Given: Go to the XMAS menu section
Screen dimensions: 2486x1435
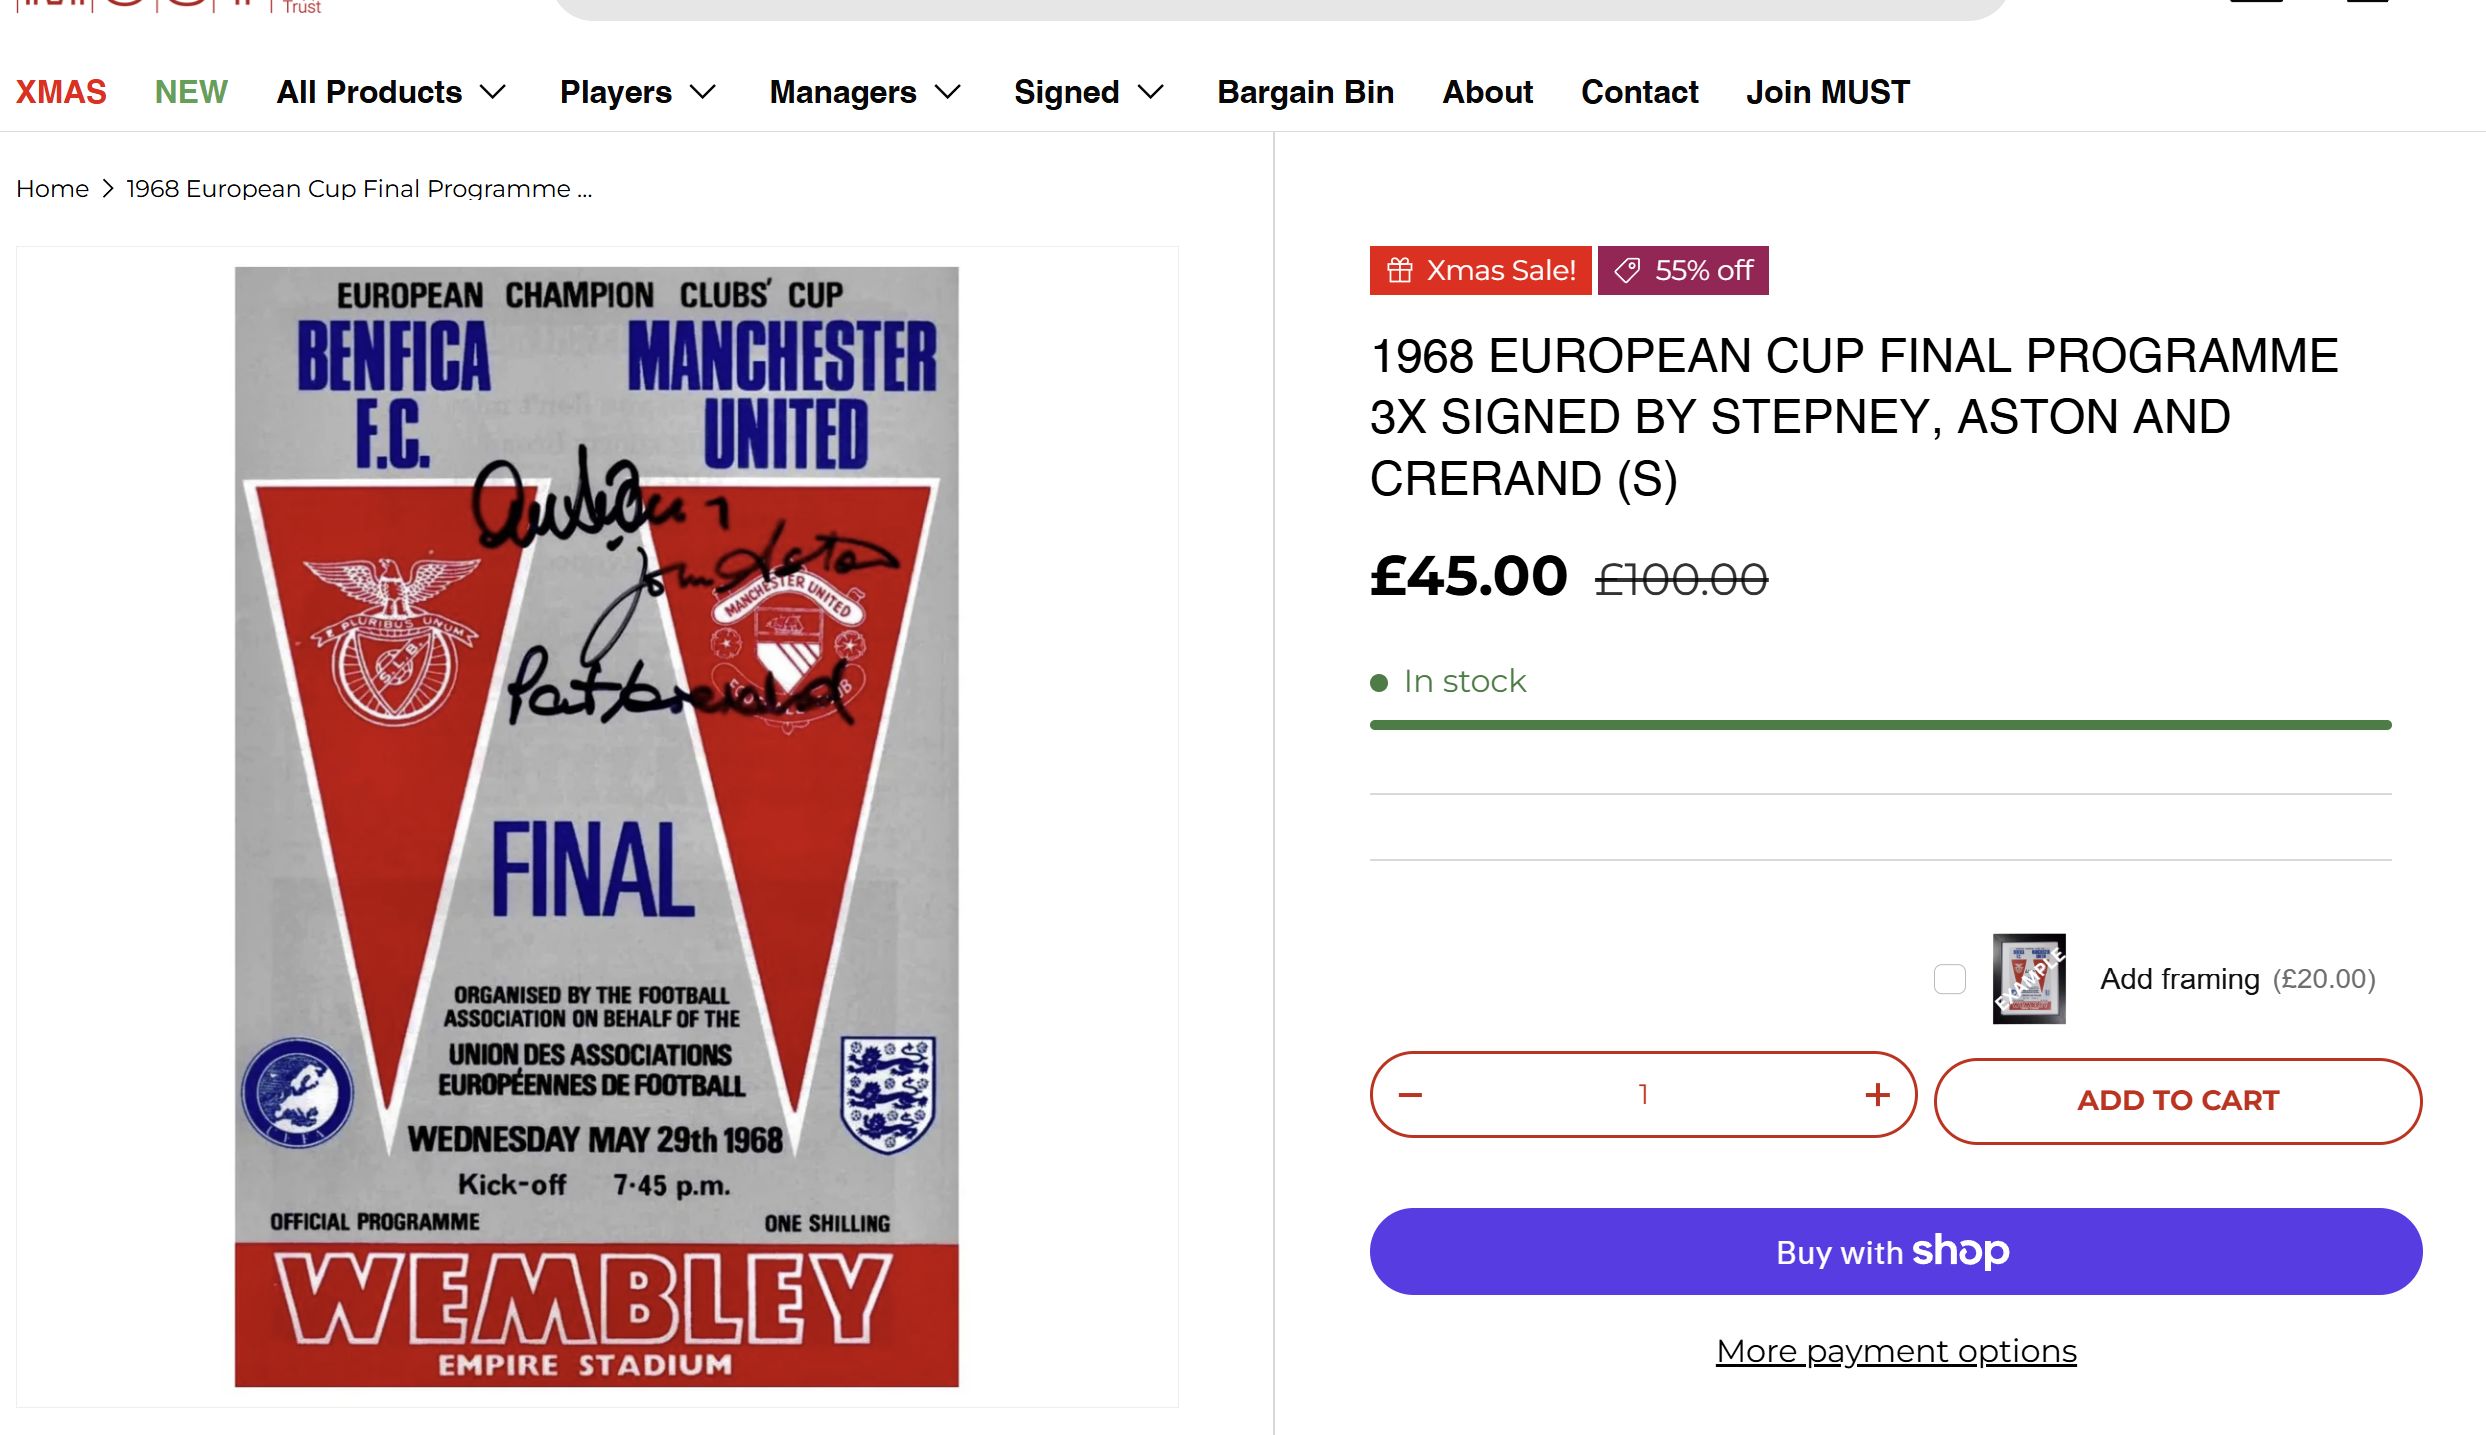Looking at the screenshot, I should 61,92.
